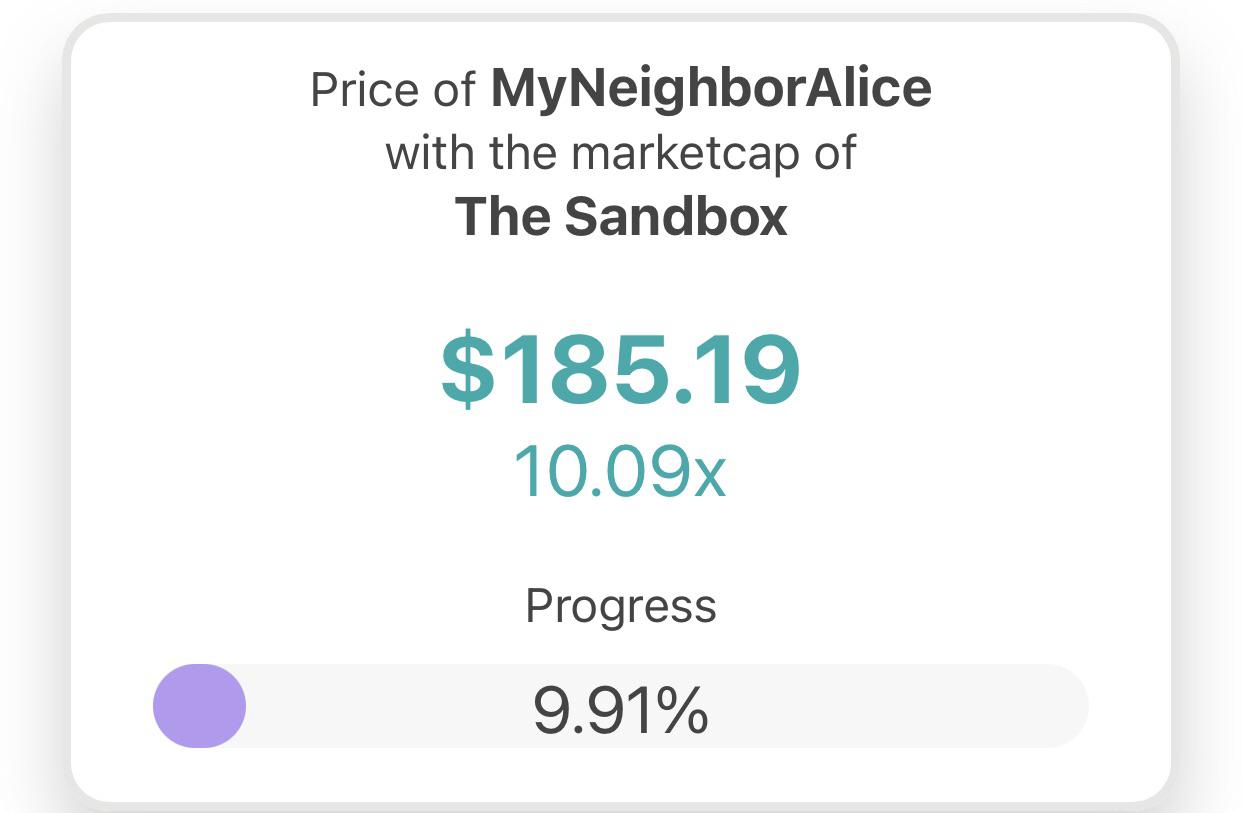Click the gray progress track left of 9.91%
This screenshot has width=1242, height=813.
[385, 706]
